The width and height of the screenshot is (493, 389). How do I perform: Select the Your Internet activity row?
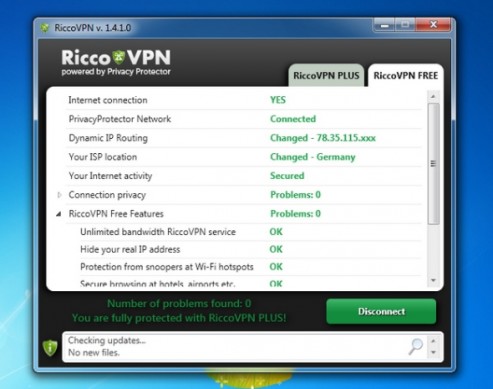pos(244,176)
